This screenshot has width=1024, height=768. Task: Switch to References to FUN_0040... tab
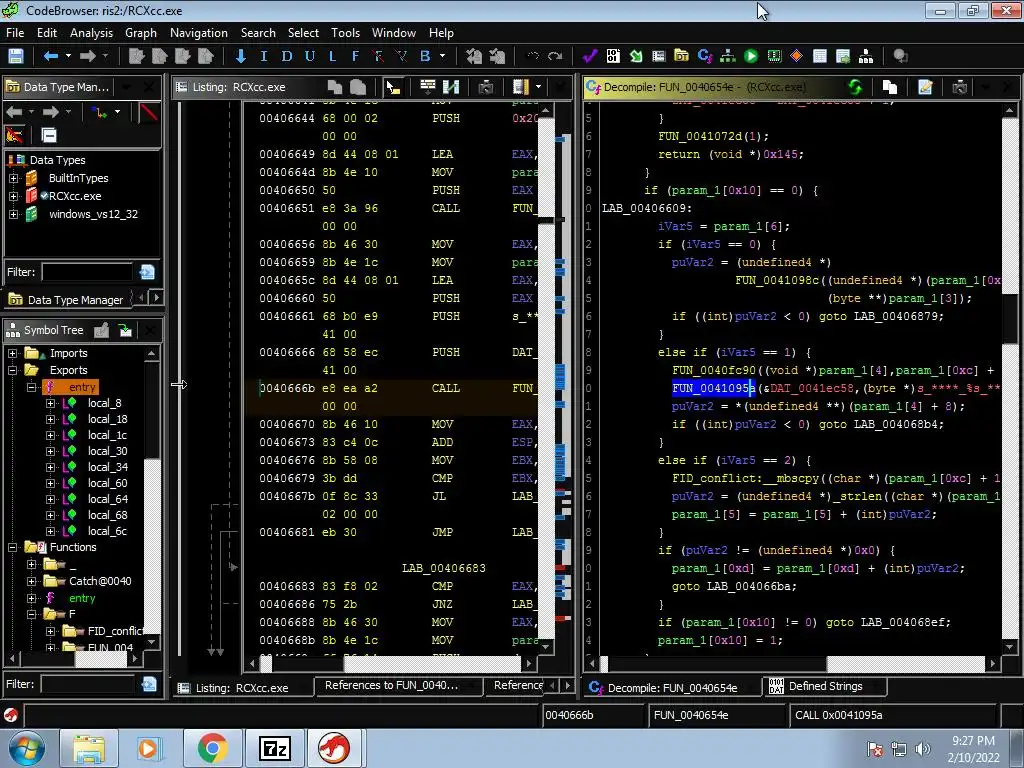[397, 686]
